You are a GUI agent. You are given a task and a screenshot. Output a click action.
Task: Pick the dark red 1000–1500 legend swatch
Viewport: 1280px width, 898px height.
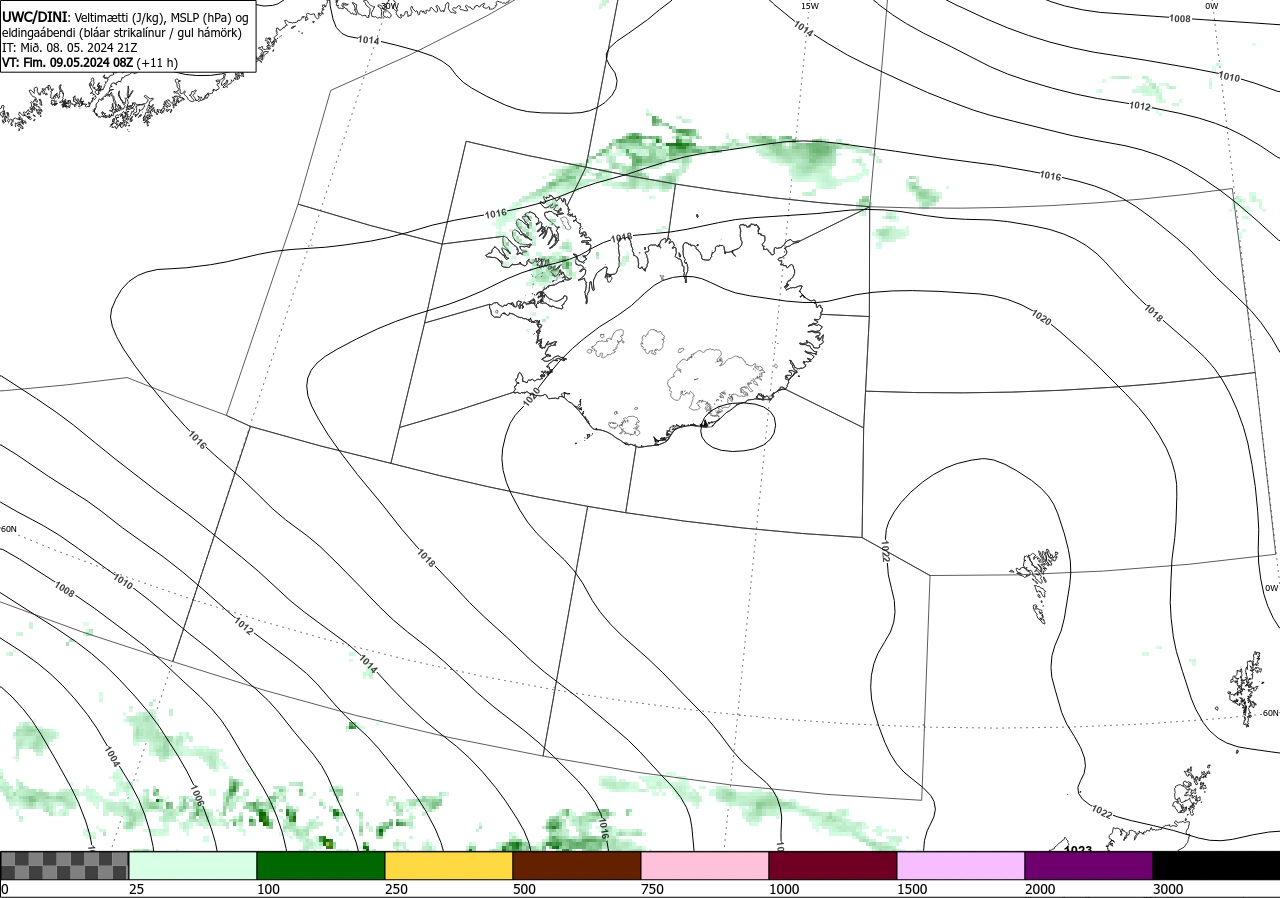tap(833, 865)
